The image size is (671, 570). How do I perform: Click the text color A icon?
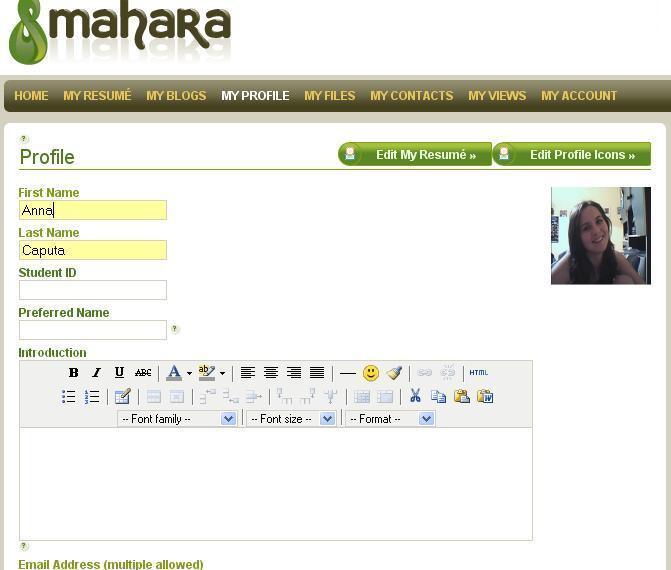click(174, 373)
